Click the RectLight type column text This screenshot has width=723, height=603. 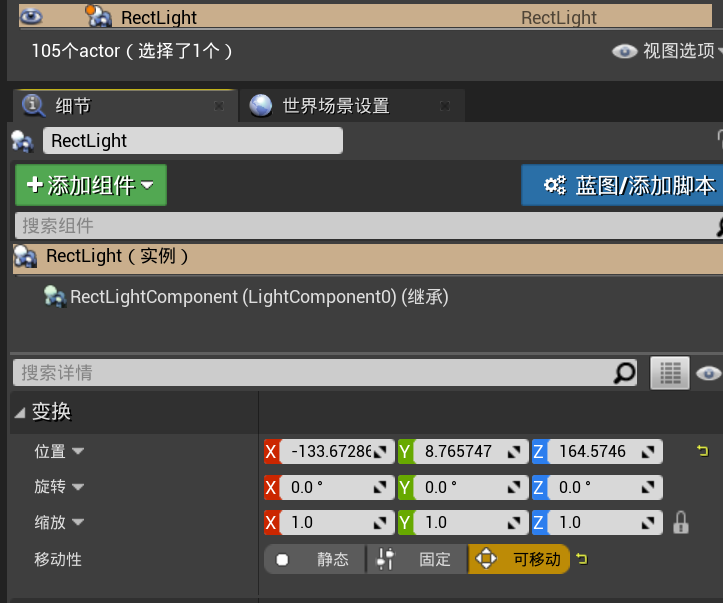558,18
